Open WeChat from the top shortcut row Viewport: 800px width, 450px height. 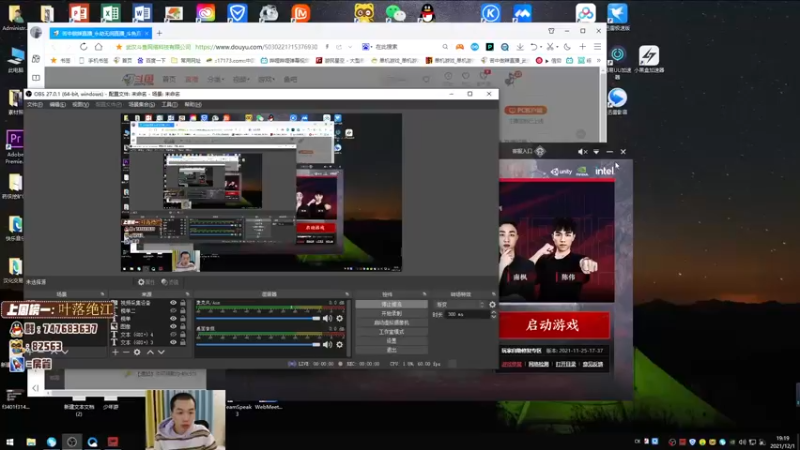[x=395, y=13]
